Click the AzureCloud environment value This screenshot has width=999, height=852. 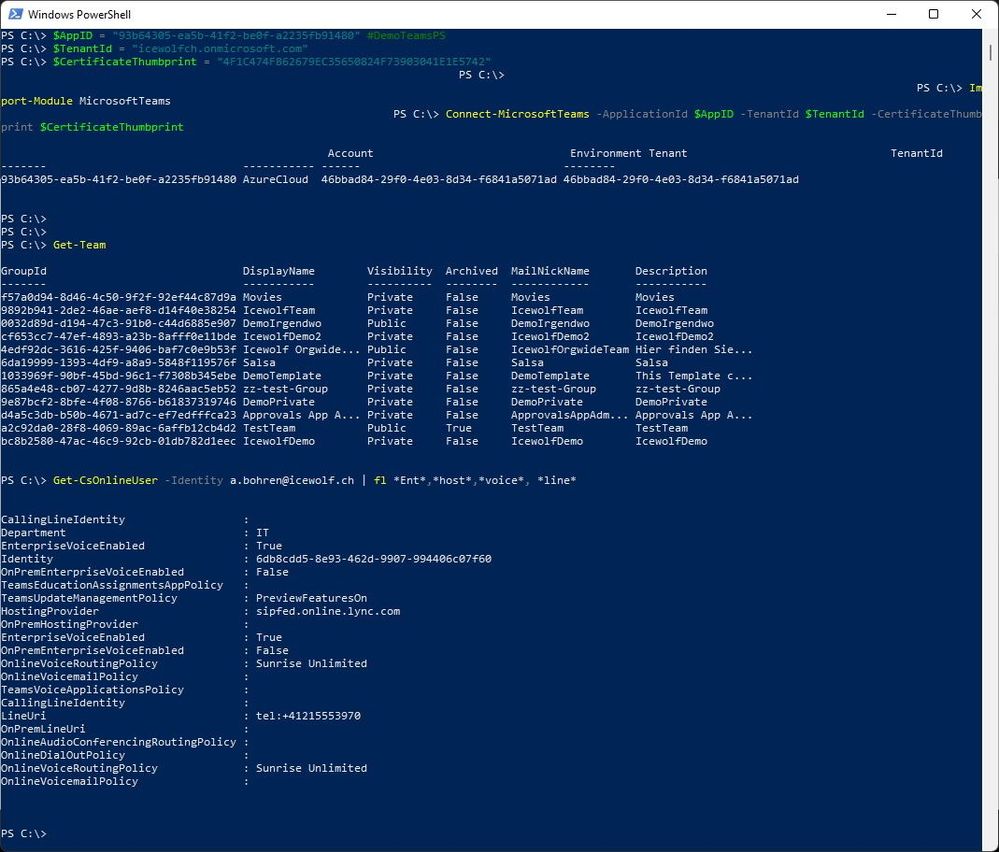(275, 180)
